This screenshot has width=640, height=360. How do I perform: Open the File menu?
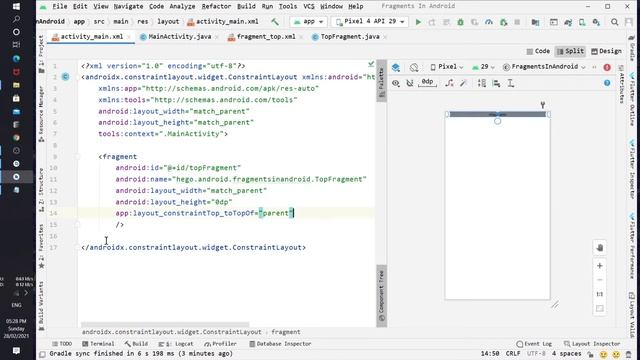(60, 7)
